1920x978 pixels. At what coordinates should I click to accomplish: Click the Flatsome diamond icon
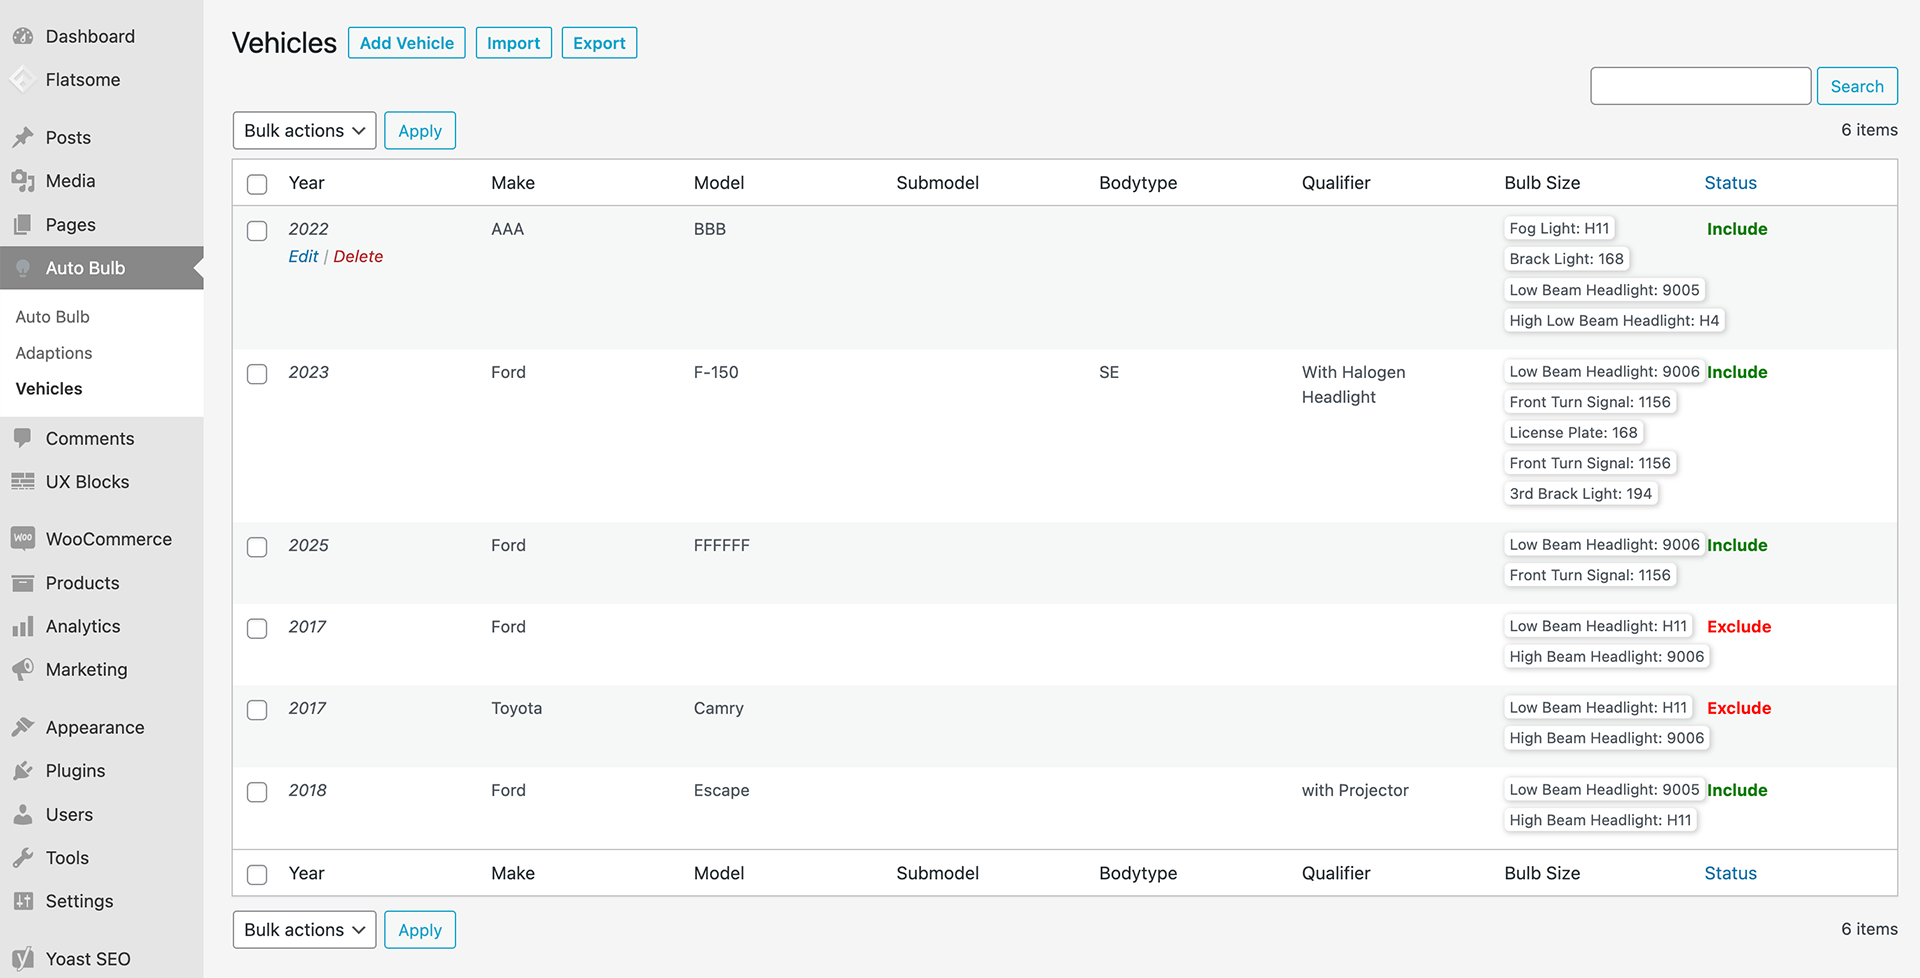click(x=23, y=79)
